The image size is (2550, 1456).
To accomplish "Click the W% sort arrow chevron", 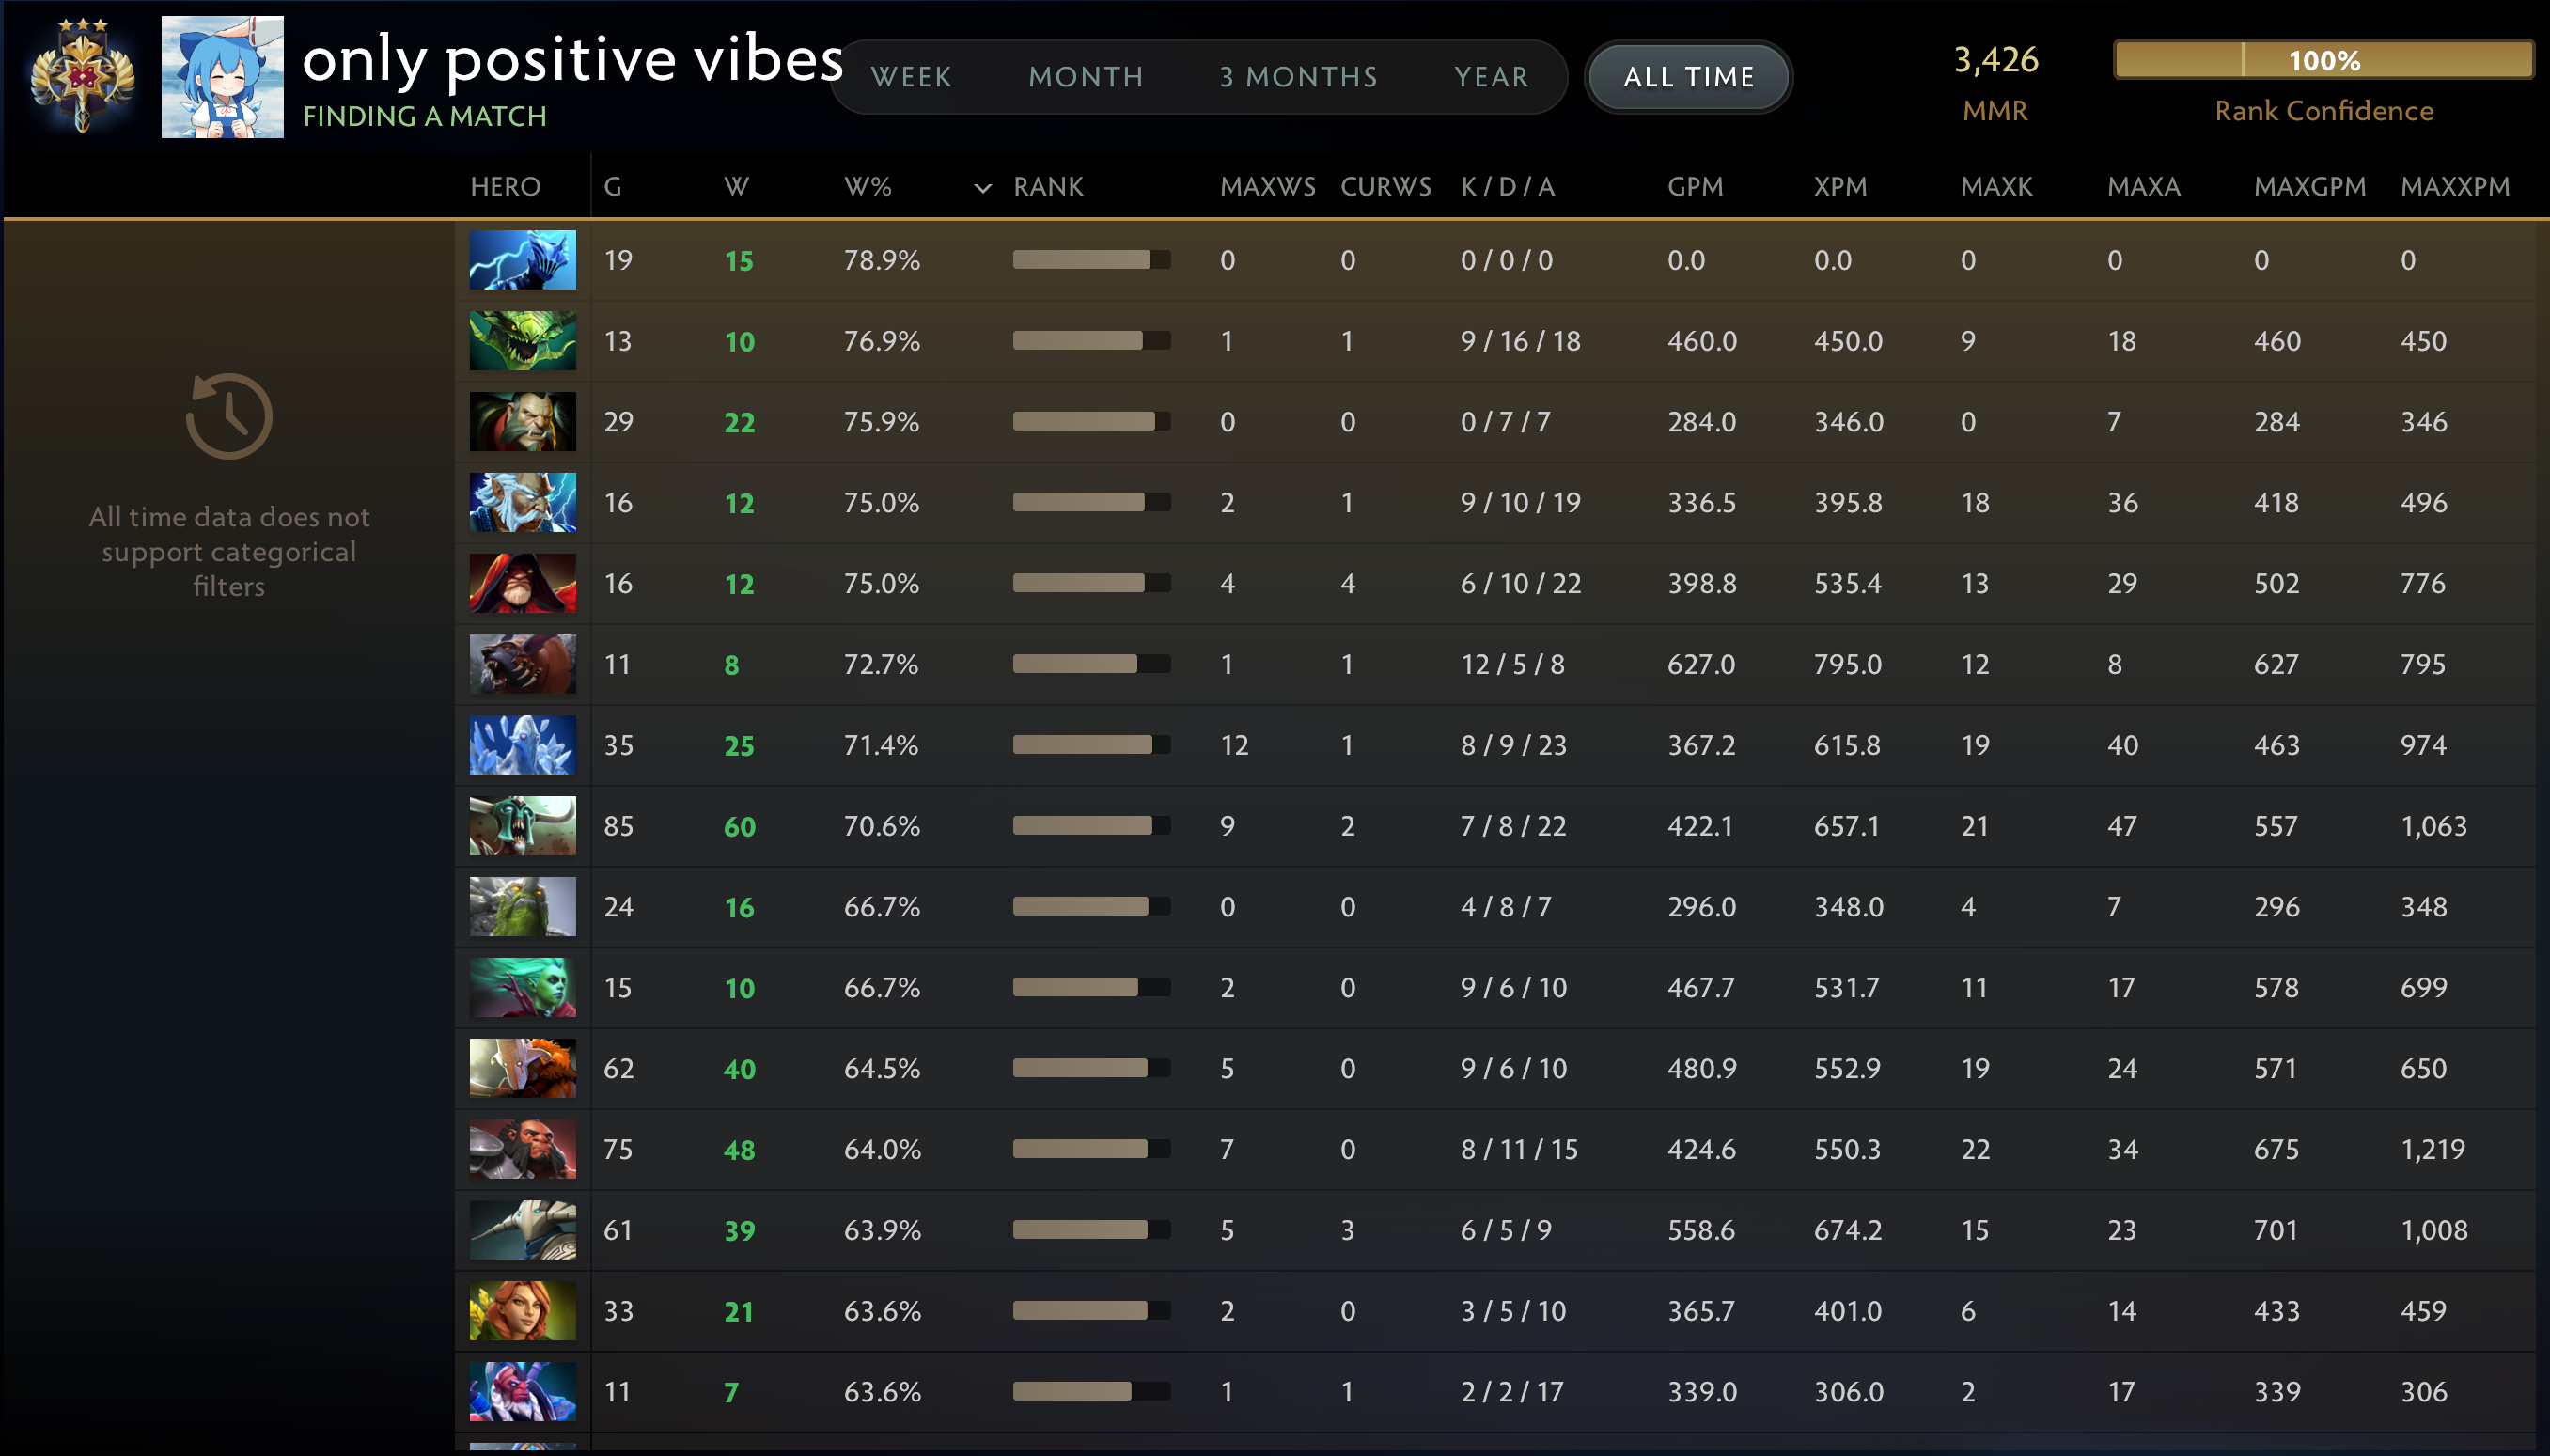I will click(x=983, y=188).
